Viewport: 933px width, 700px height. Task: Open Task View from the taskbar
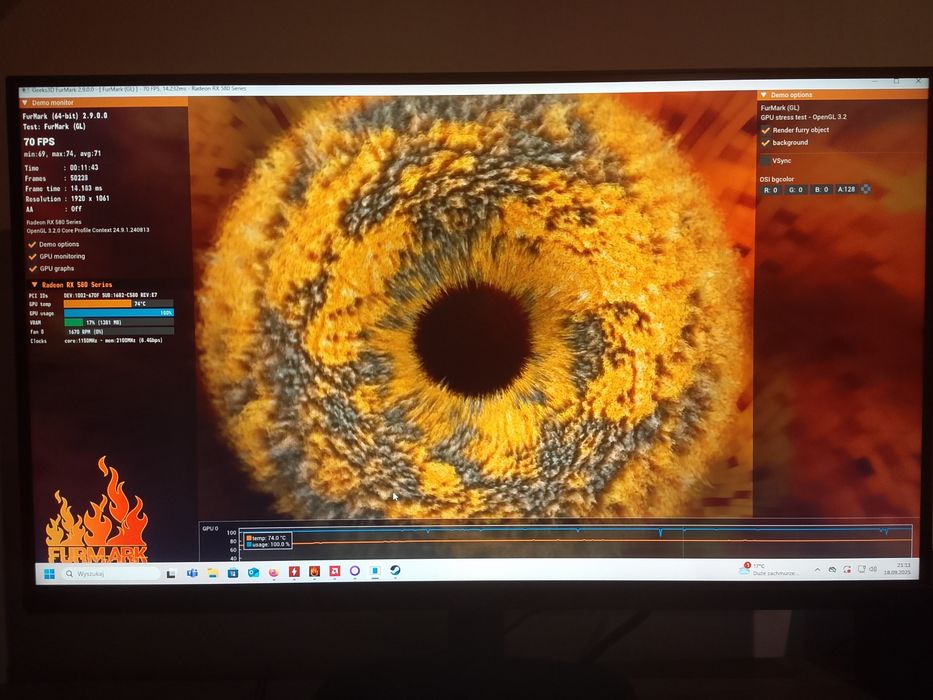point(171,573)
